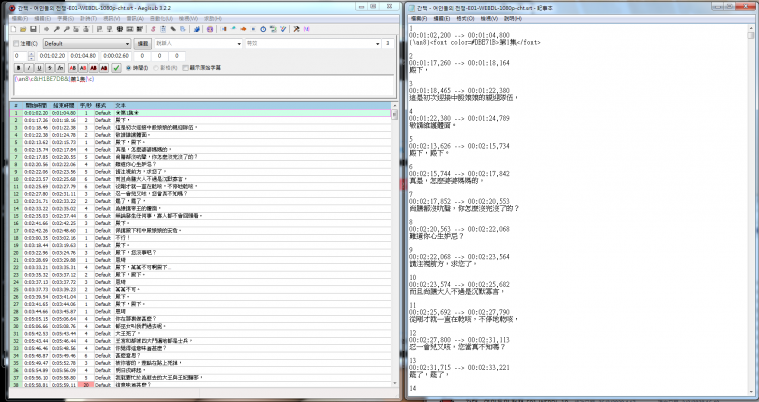Image resolution: width=759 pixels, height=402 pixels.
Task: Open Aegisub 音訊(A) audio menu
Action: 135,18
